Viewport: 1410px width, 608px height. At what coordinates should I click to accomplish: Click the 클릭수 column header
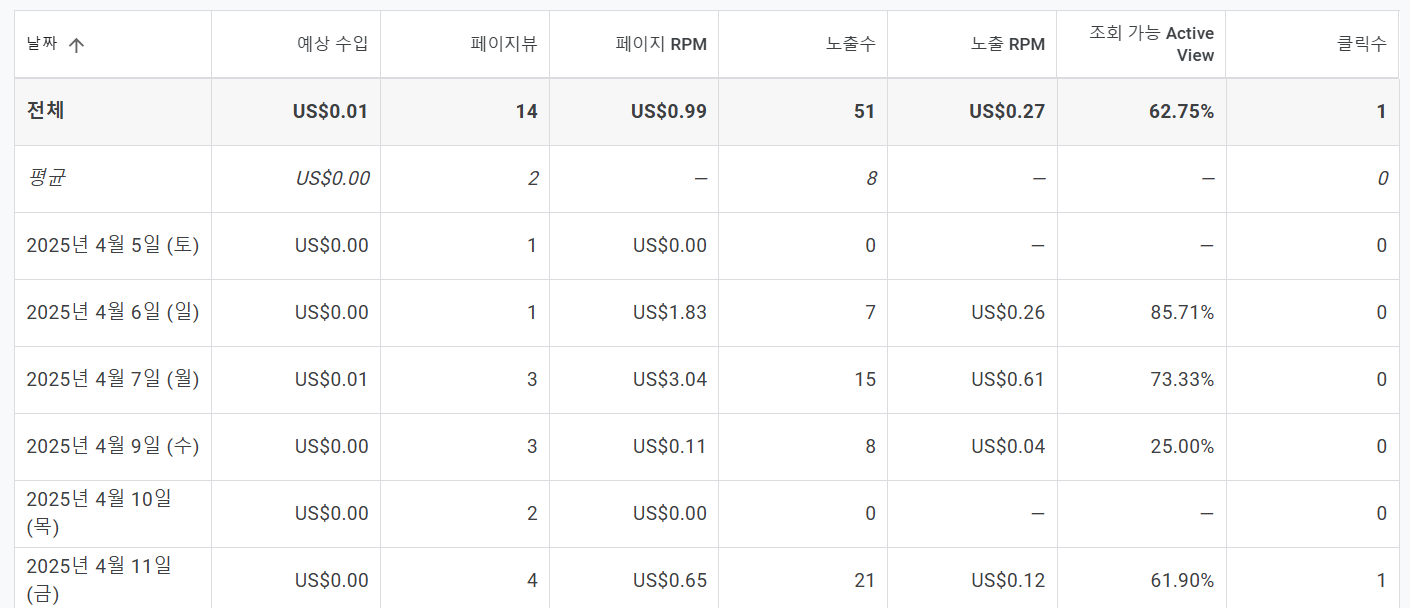pos(1362,44)
